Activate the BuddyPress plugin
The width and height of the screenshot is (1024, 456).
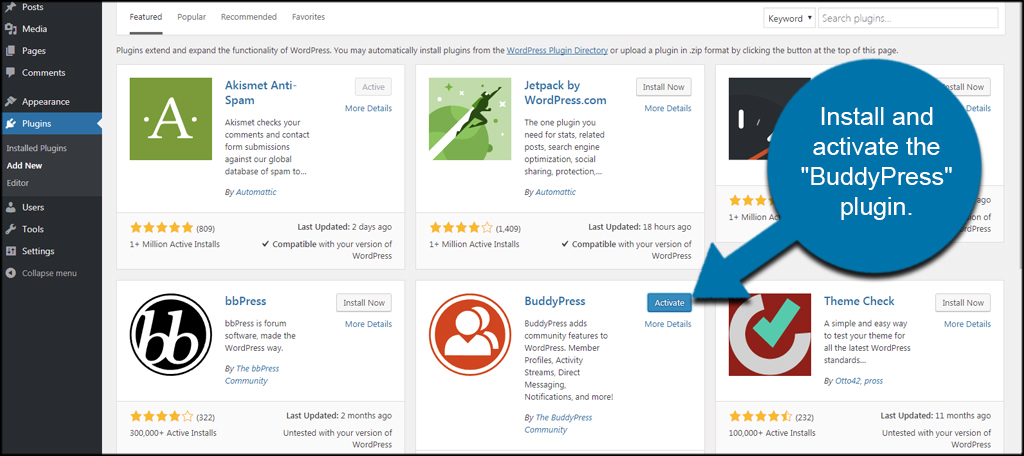669,302
